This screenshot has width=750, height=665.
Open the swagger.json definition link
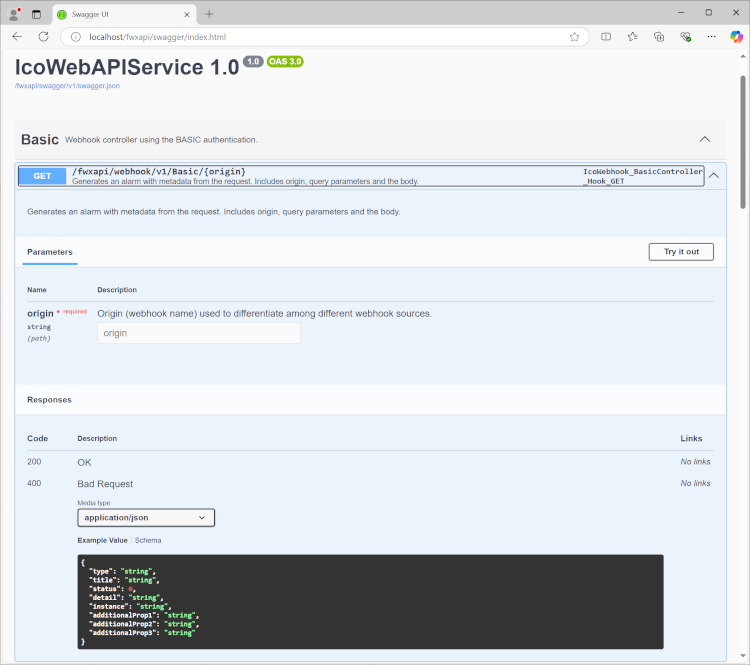[67, 86]
